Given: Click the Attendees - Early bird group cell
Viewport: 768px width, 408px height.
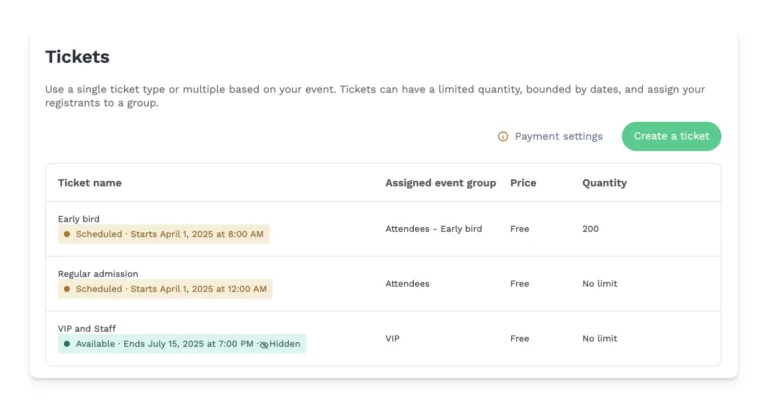Looking at the screenshot, I should (433, 229).
